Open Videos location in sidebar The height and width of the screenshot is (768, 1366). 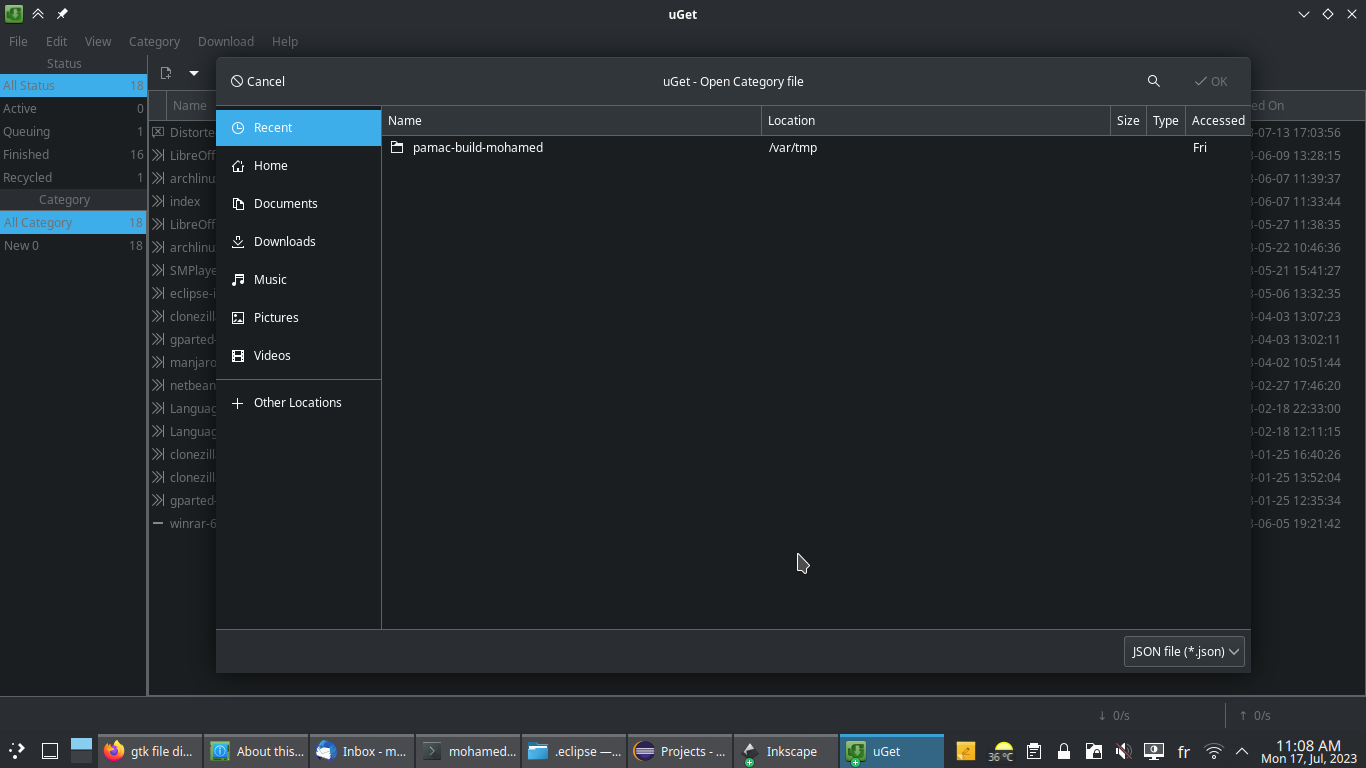298,356
